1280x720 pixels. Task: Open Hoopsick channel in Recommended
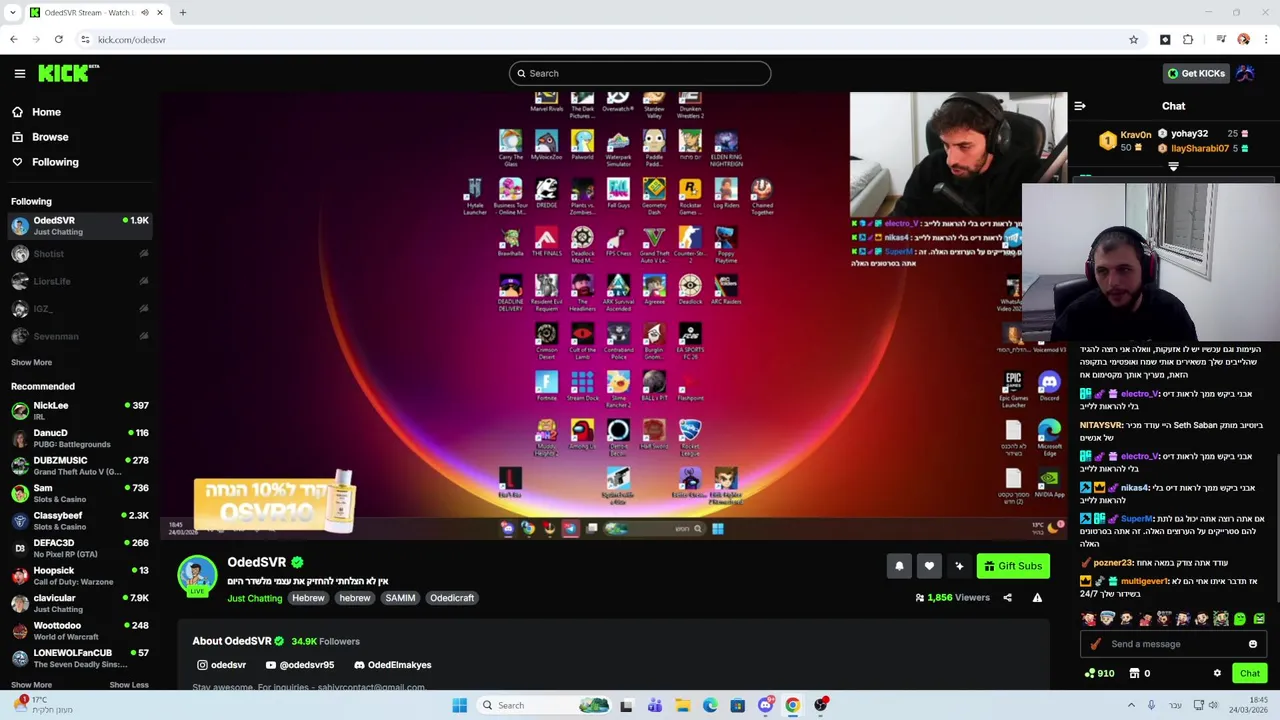coord(80,576)
